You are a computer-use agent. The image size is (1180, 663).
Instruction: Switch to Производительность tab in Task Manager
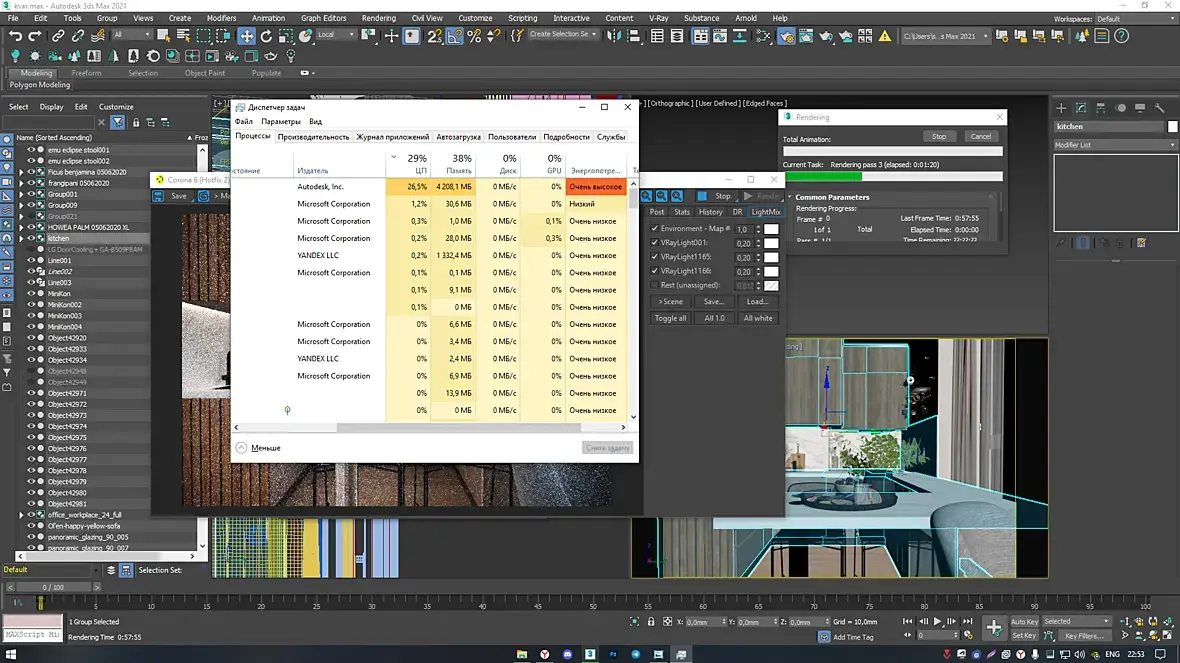pyautogui.click(x=313, y=137)
